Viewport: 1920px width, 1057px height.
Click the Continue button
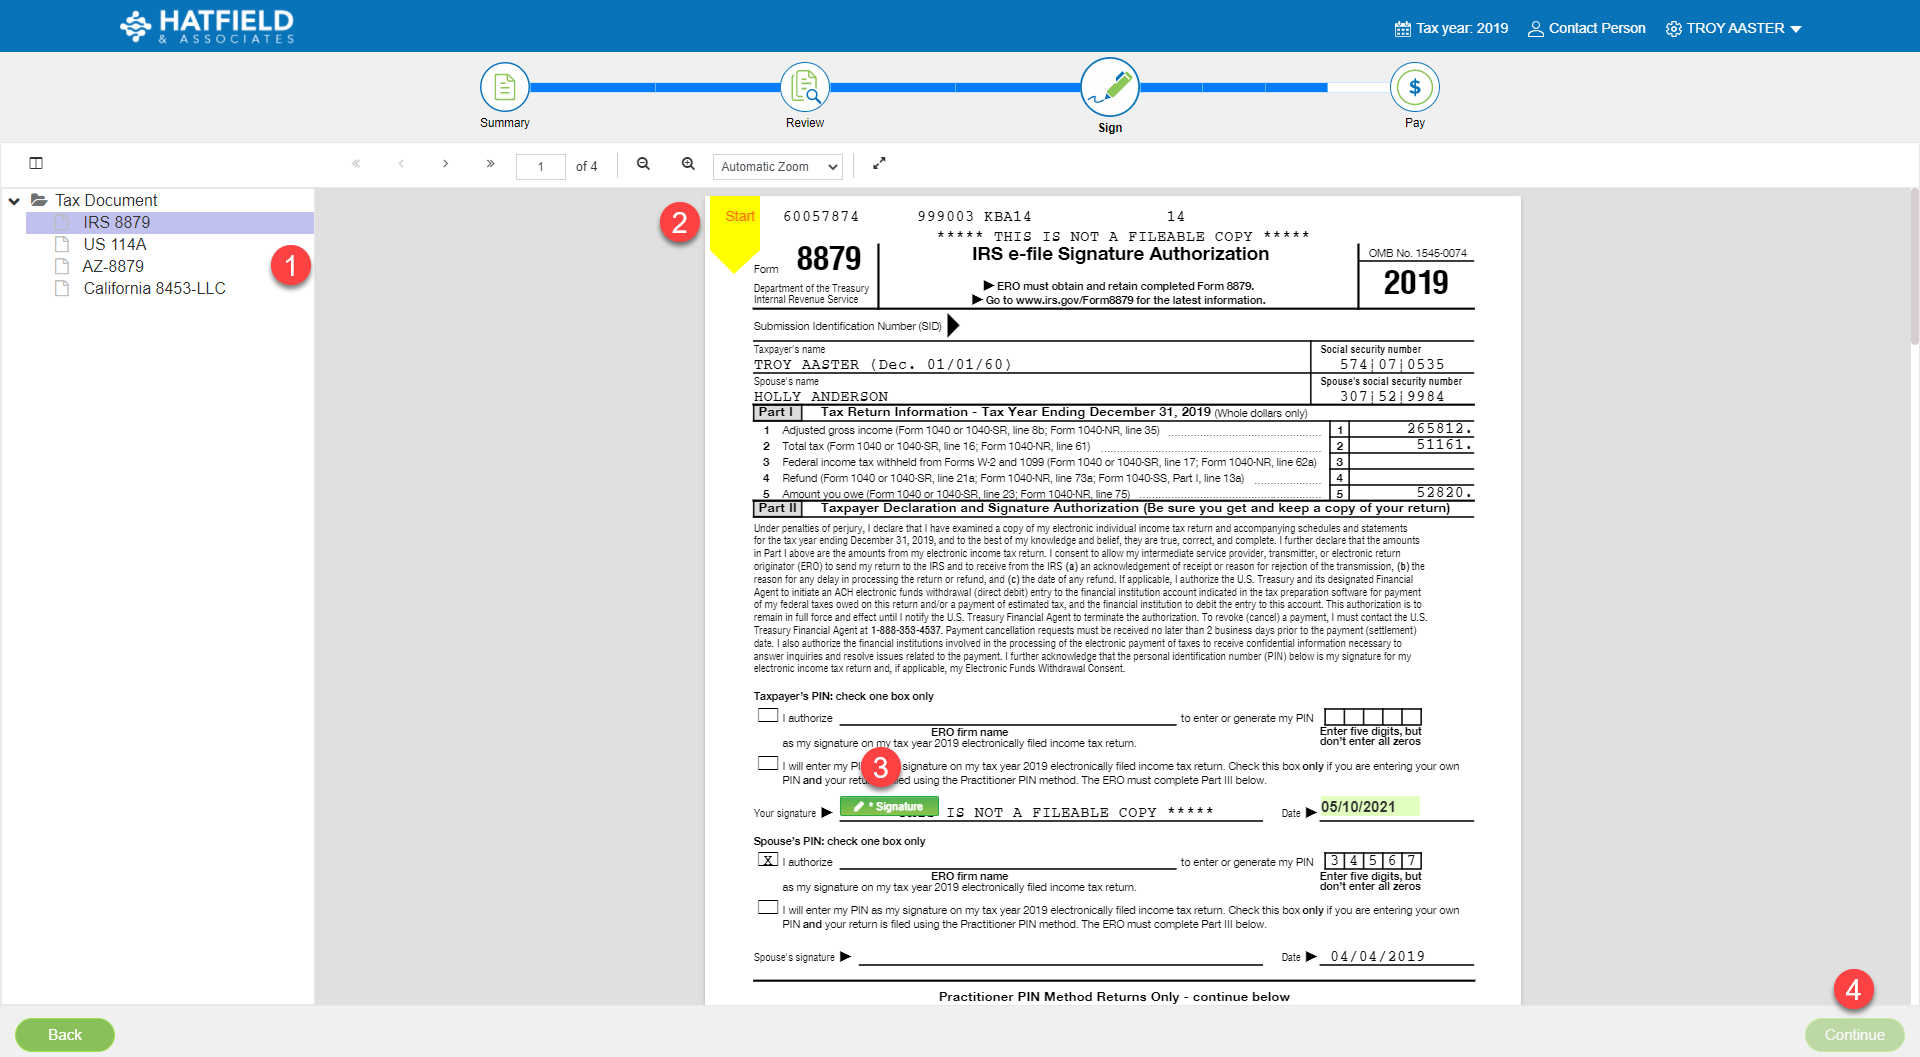[1854, 1035]
